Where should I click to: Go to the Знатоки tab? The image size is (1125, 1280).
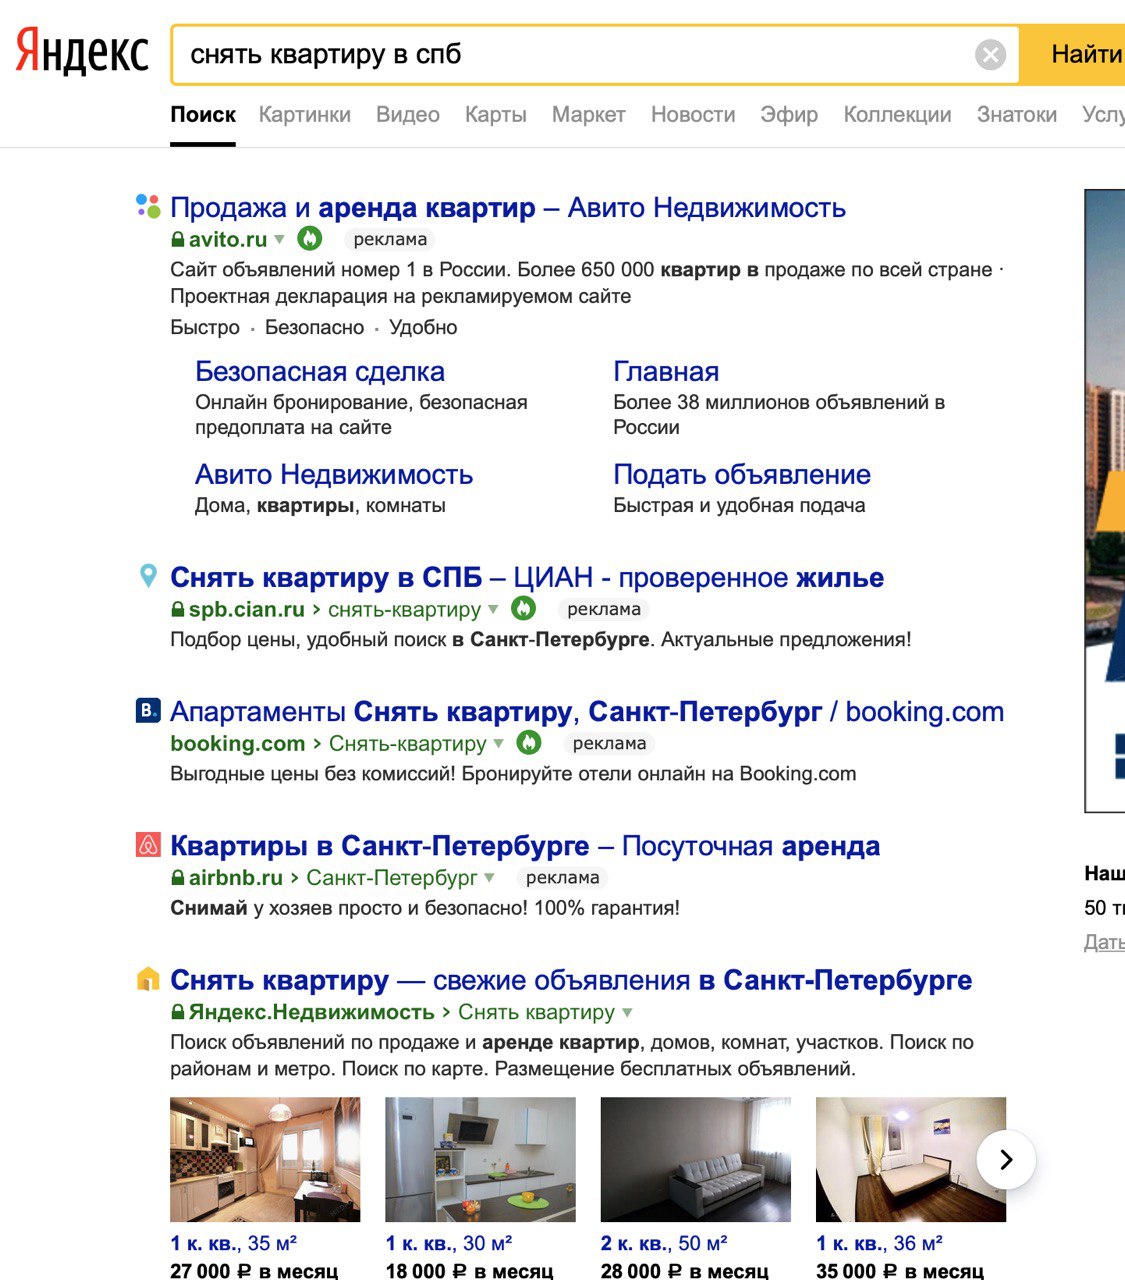click(x=1017, y=115)
